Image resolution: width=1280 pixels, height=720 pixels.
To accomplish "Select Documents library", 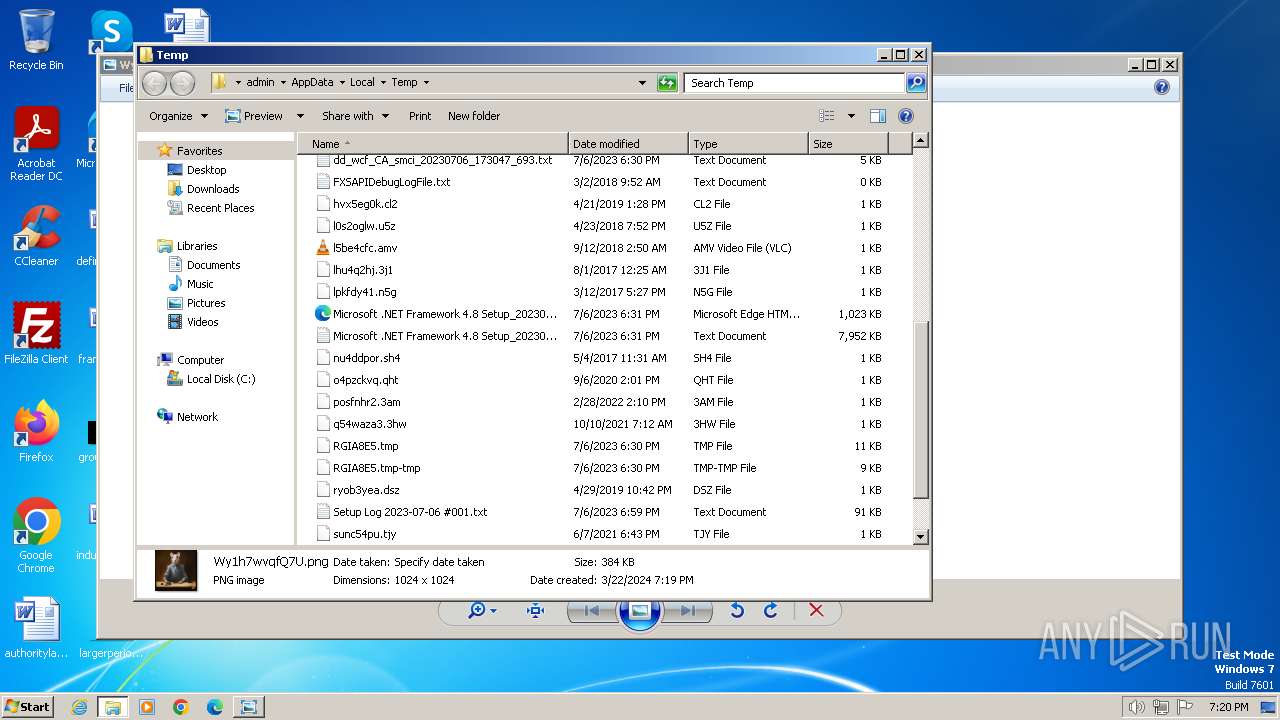I will (213, 265).
